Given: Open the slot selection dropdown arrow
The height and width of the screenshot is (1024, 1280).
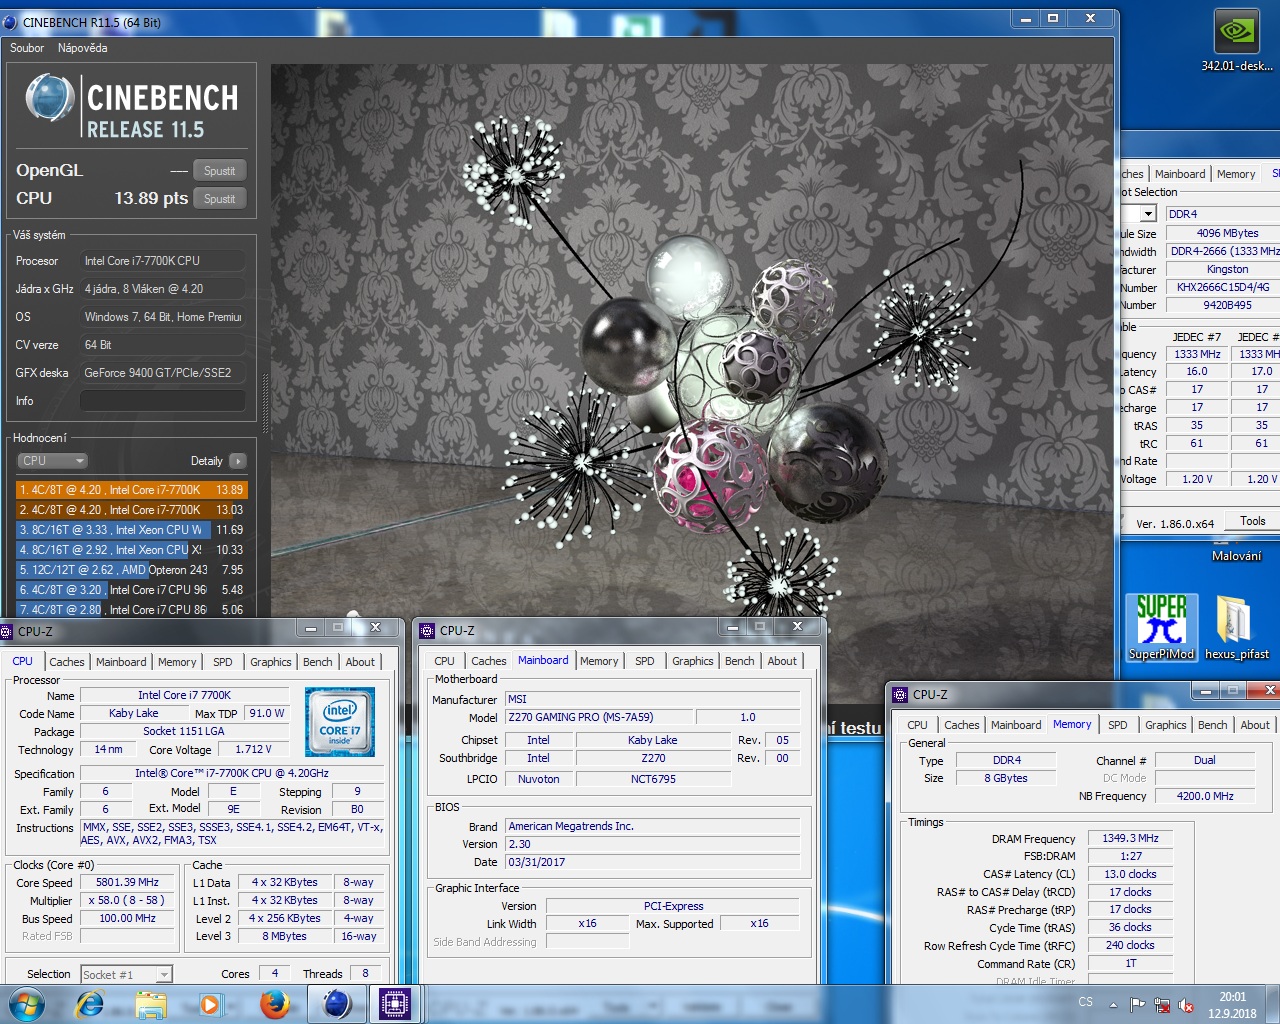Looking at the screenshot, I should 1148,214.
